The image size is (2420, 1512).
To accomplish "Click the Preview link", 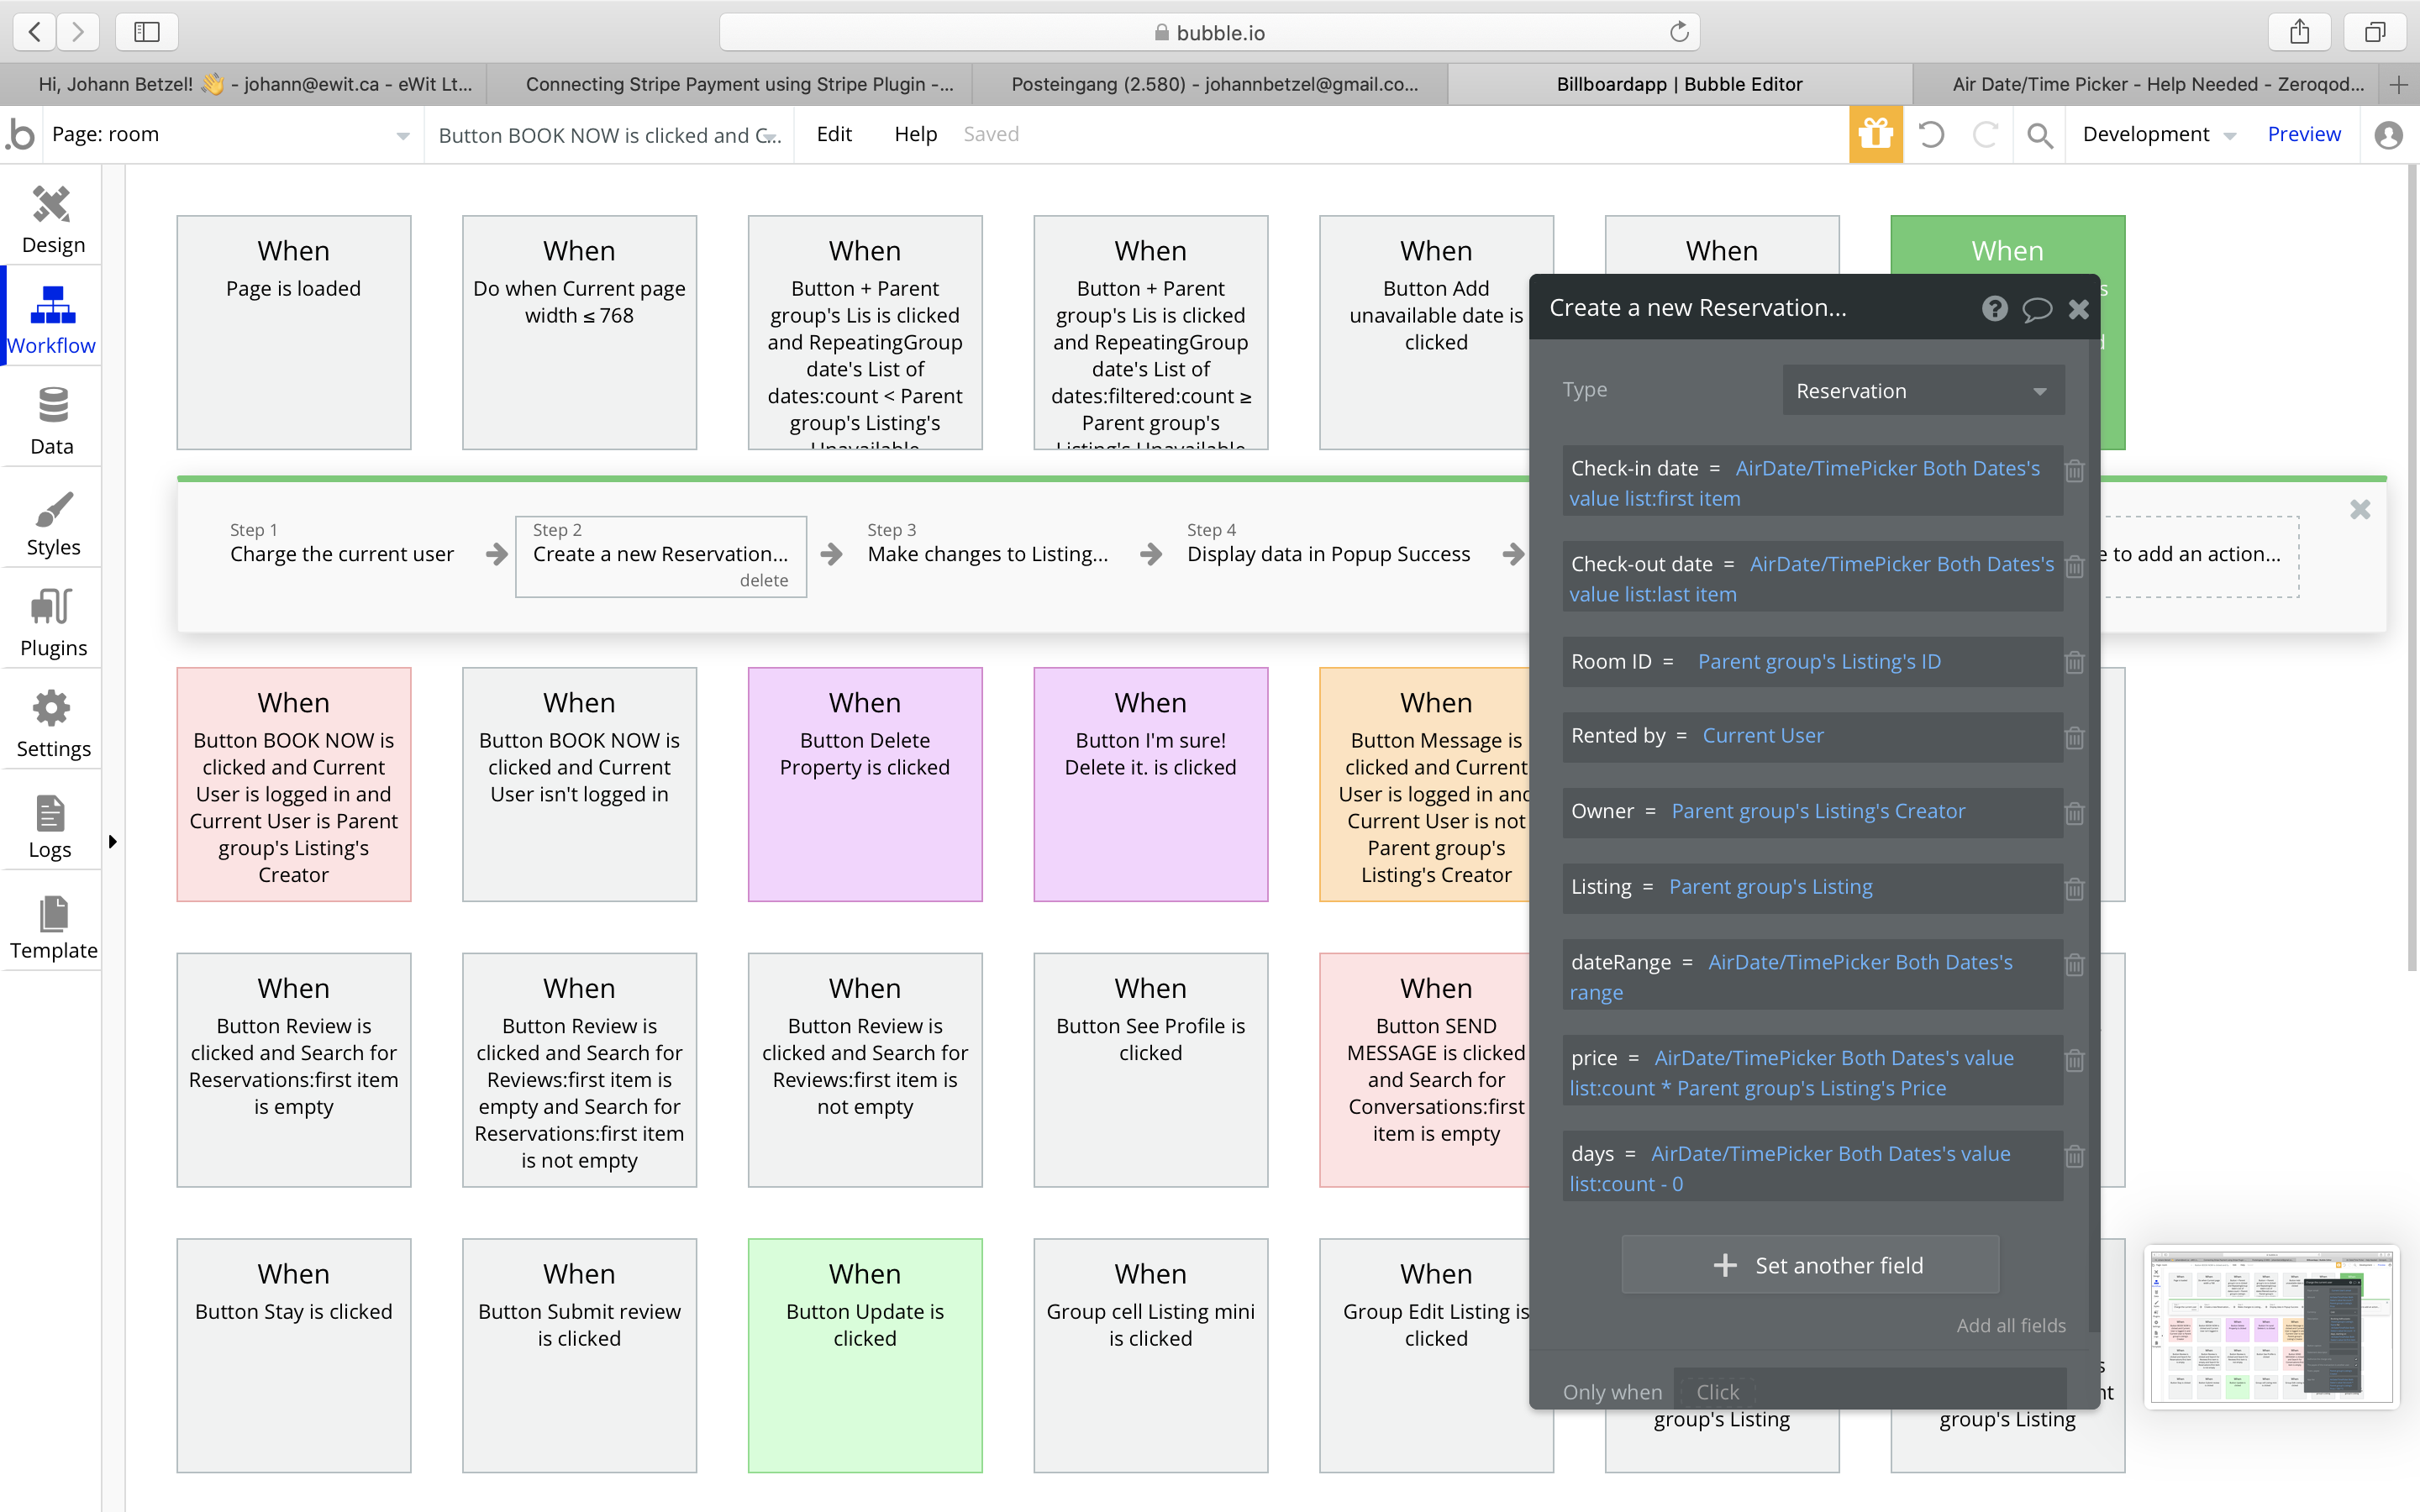I will (x=2303, y=134).
